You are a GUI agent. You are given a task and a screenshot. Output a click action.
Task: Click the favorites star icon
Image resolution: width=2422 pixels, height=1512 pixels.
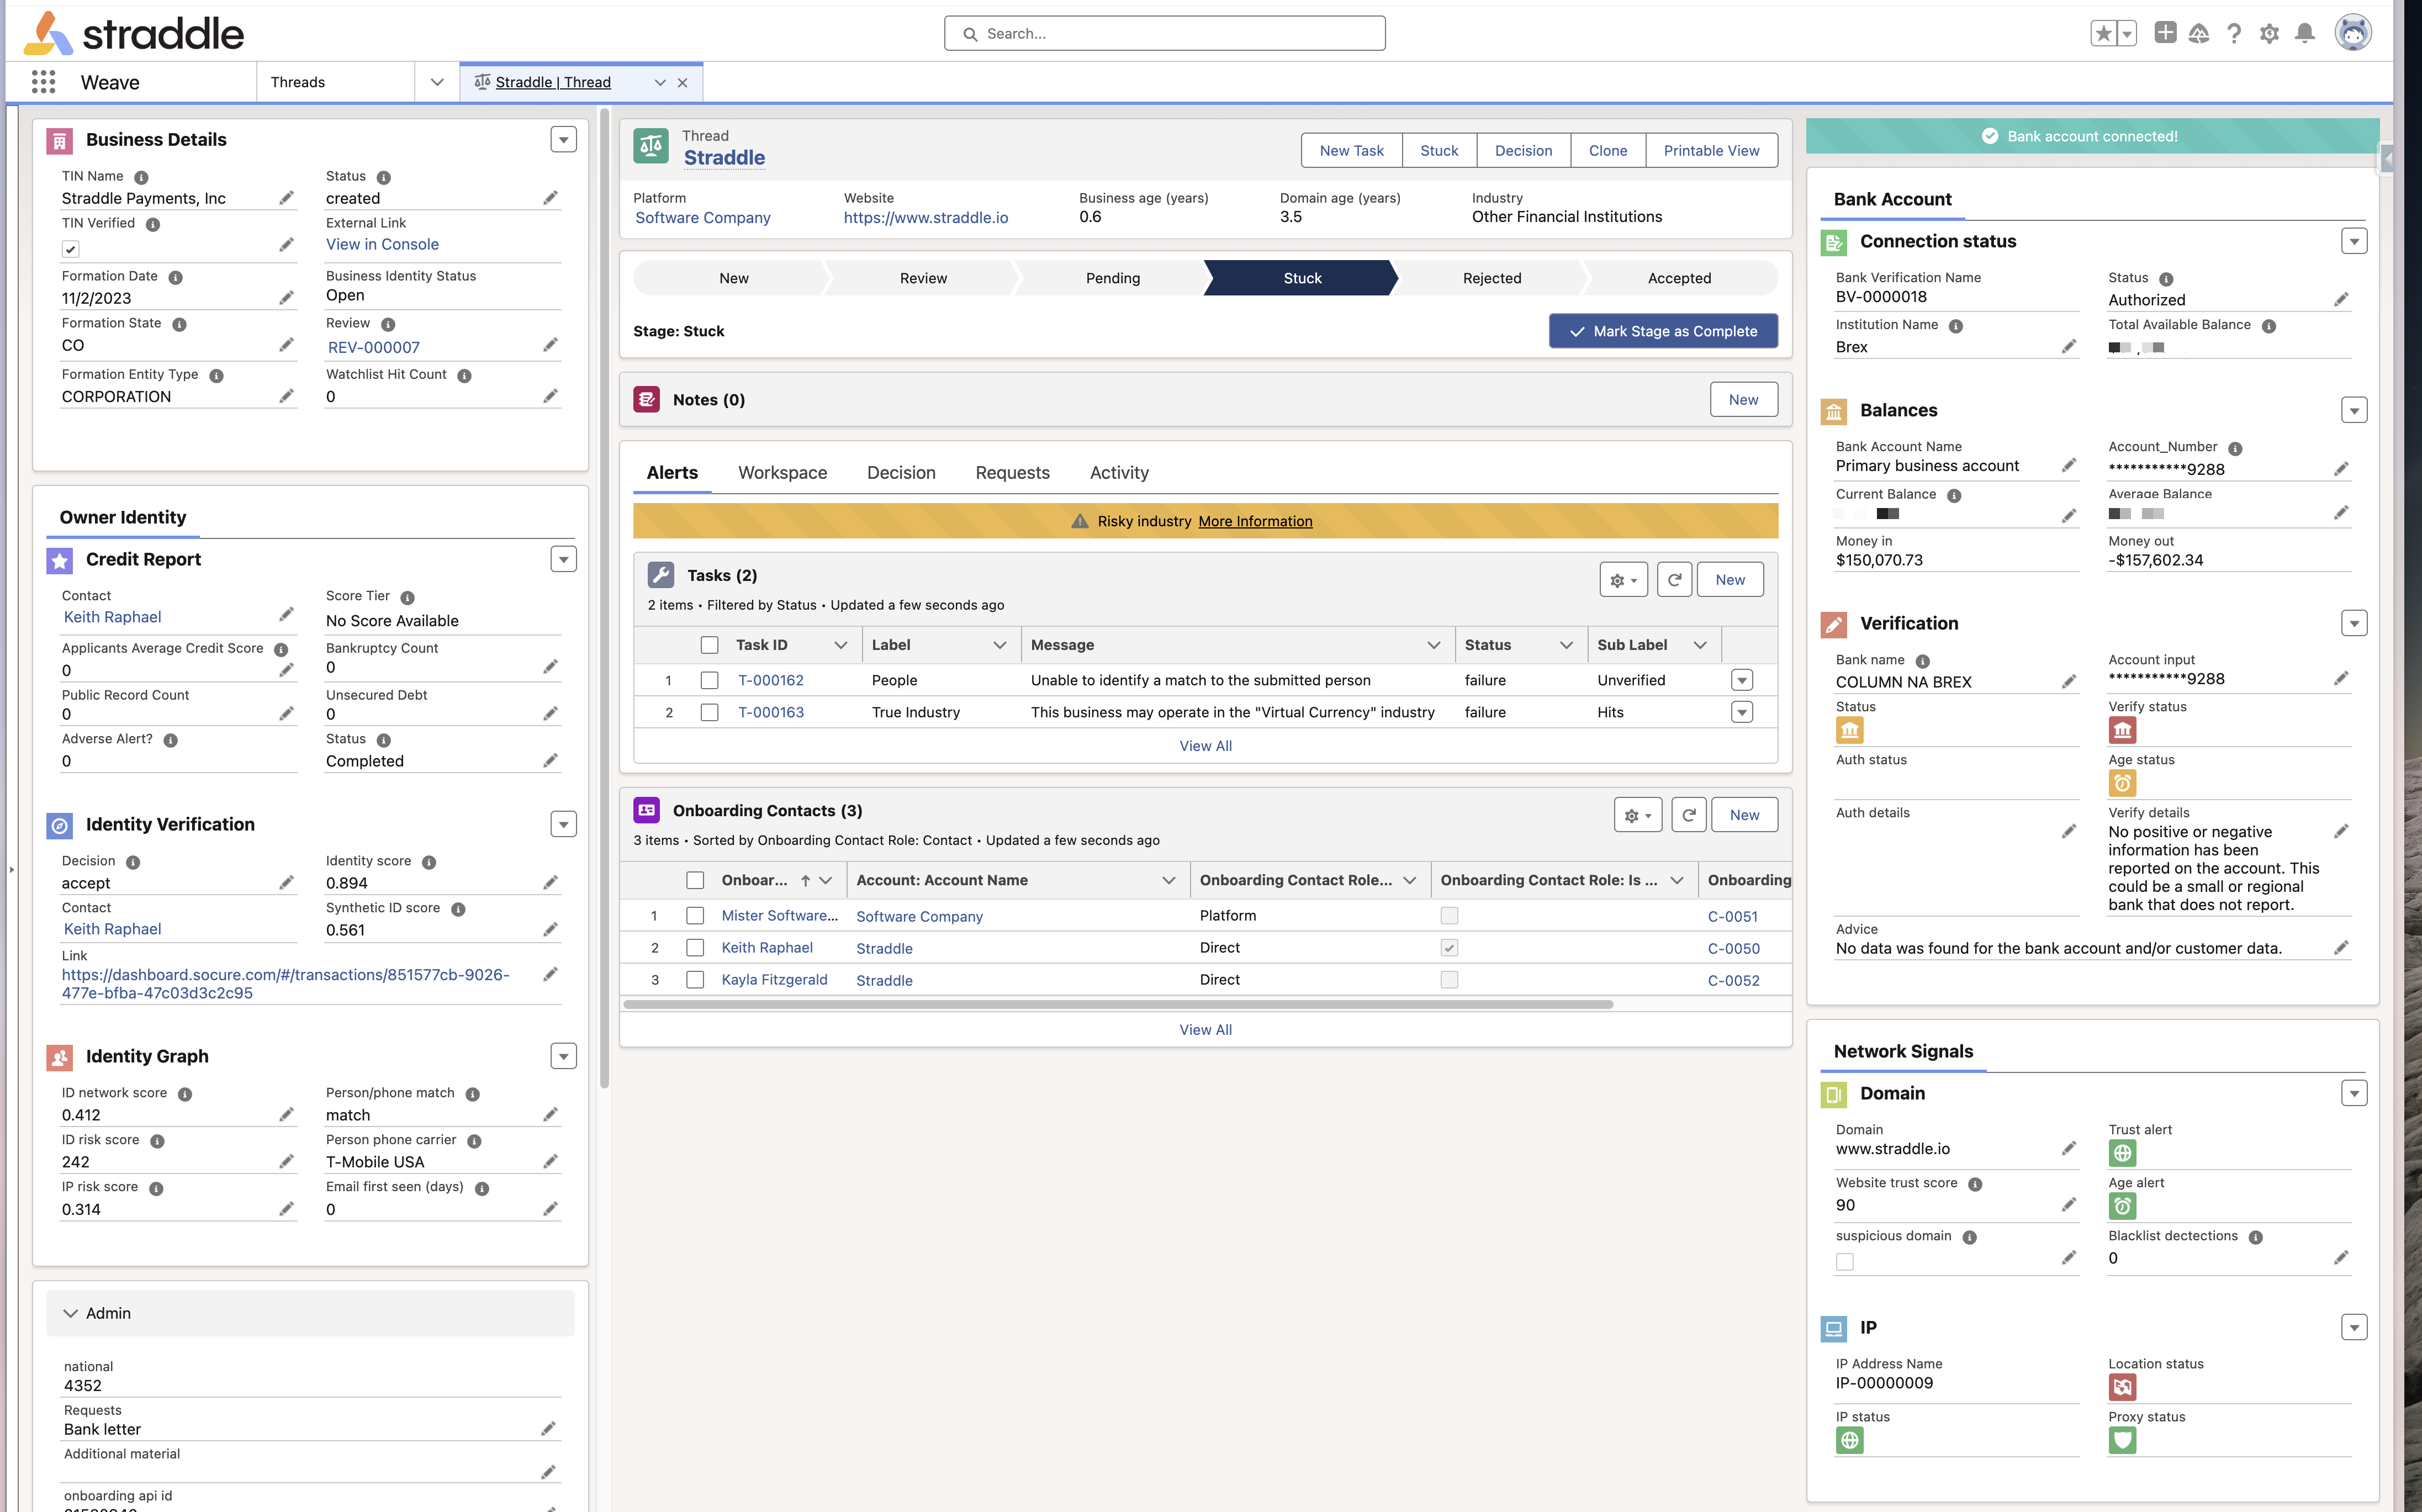point(2104,33)
